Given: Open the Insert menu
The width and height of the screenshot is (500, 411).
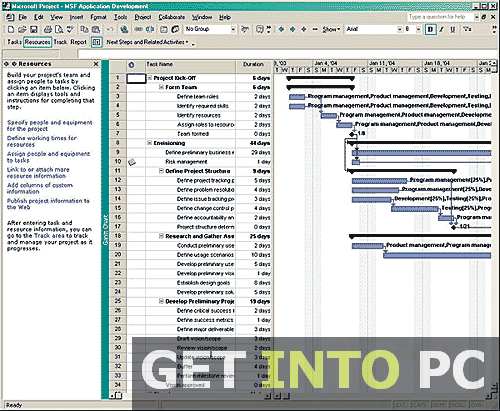Looking at the screenshot, I should point(76,17).
